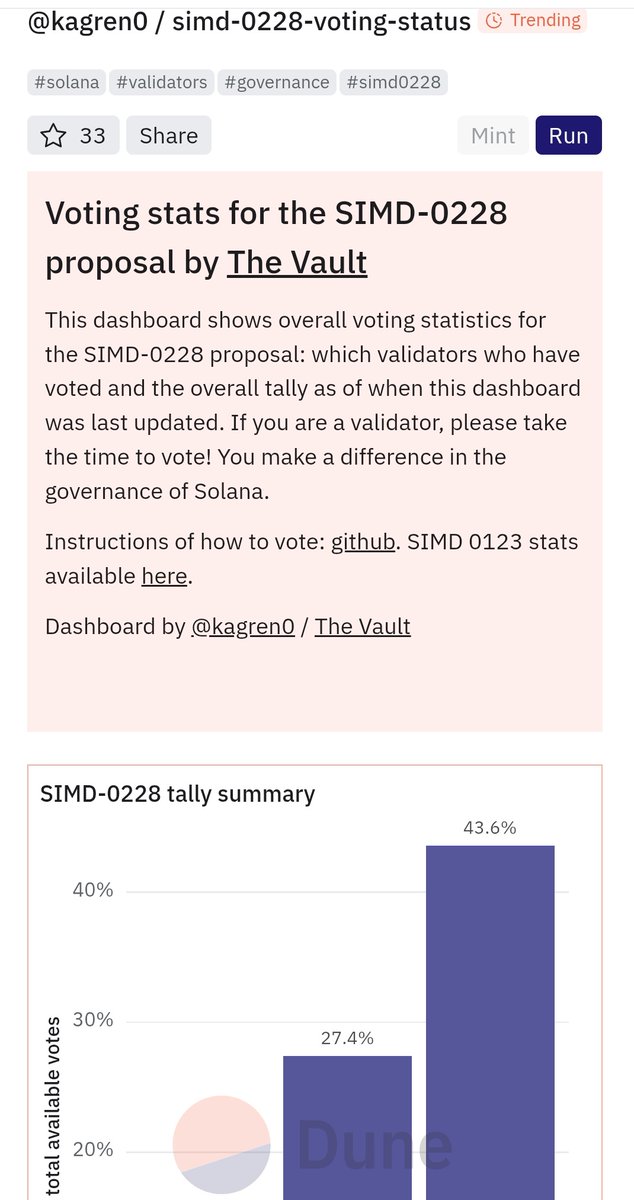634x1200 pixels.
Task: Open SIMD 0123 stats 'here' link
Action: click(164, 576)
